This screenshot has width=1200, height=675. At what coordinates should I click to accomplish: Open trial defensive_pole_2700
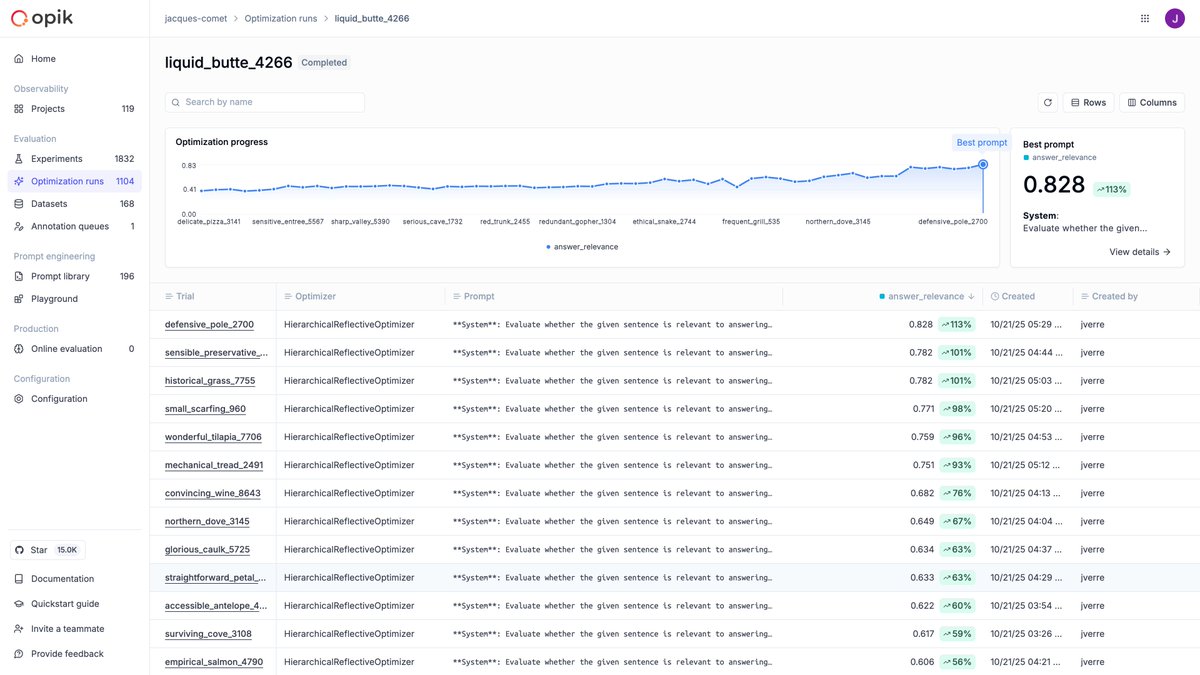click(209, 325)
